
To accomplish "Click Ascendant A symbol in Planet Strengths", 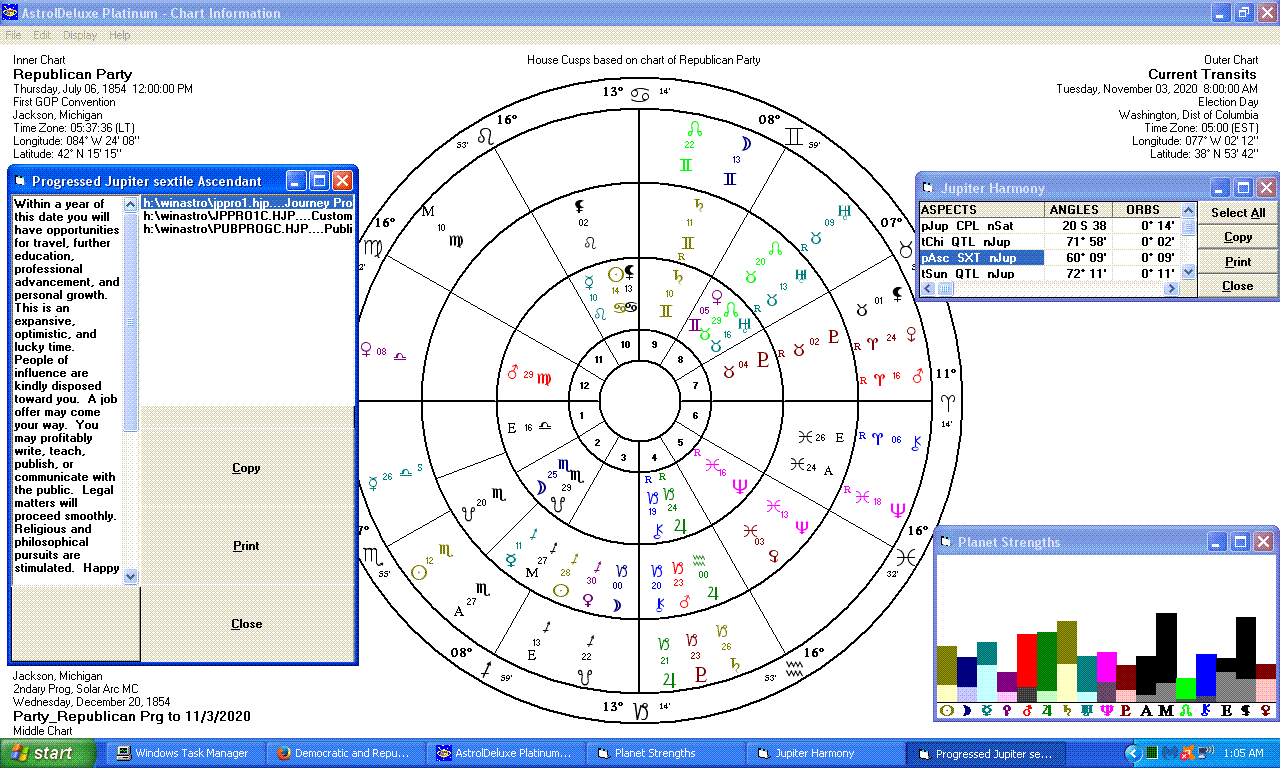I will (1146, 711).
